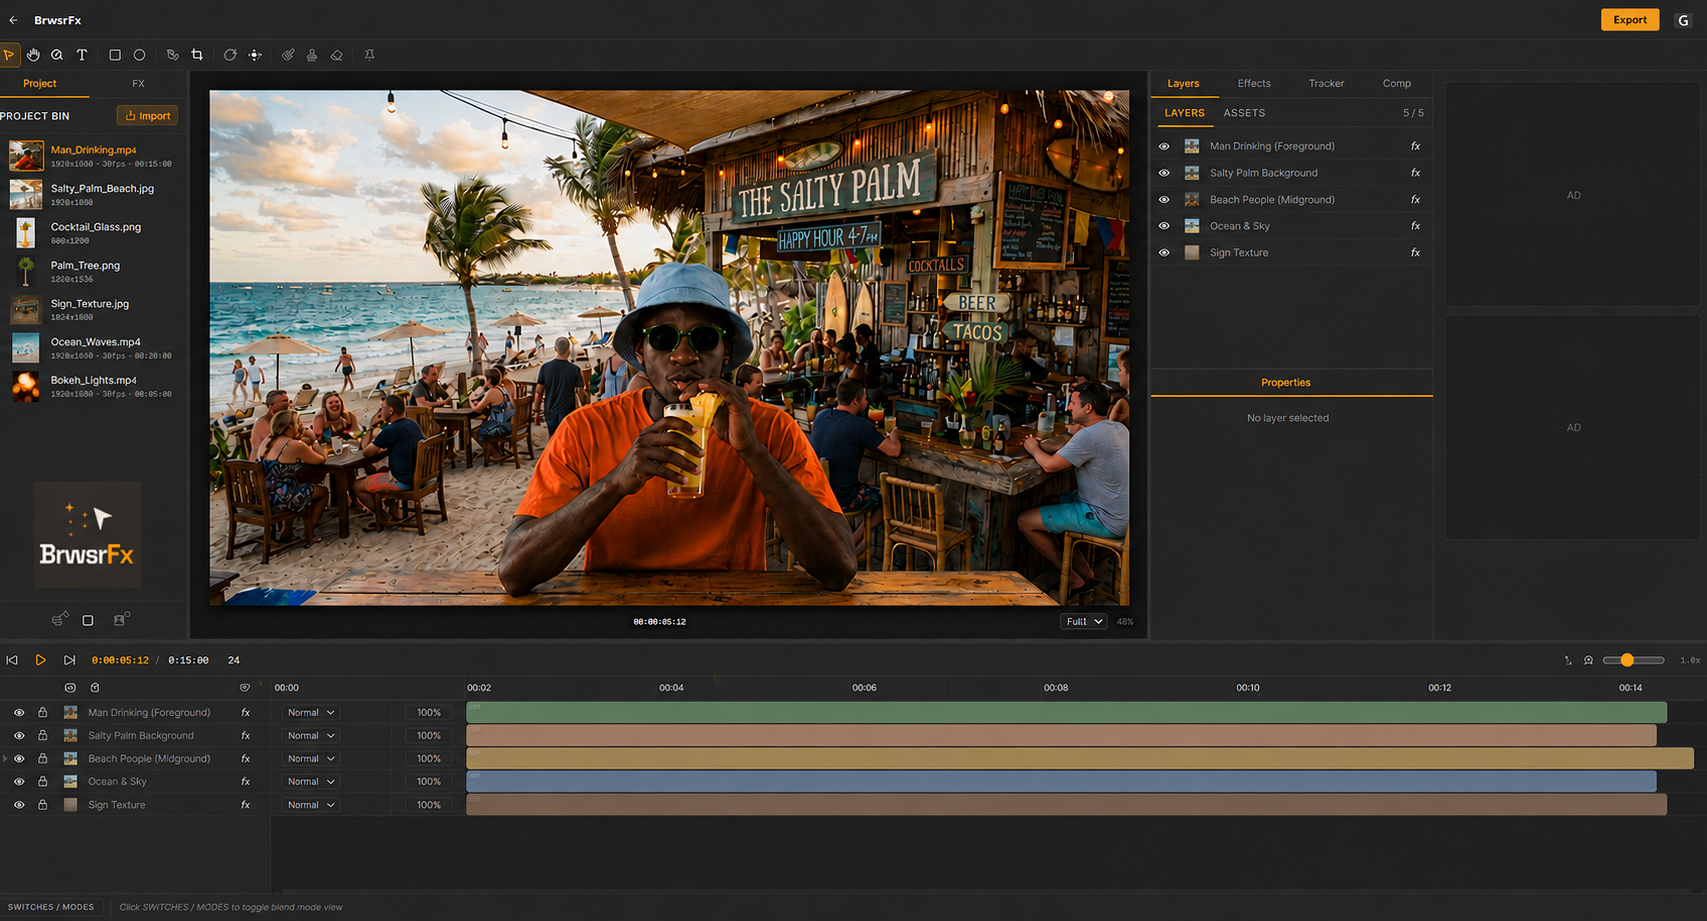1707x921 pixels.
Task: Open the Full resolution dropdown under preview
Action: 1083,621
